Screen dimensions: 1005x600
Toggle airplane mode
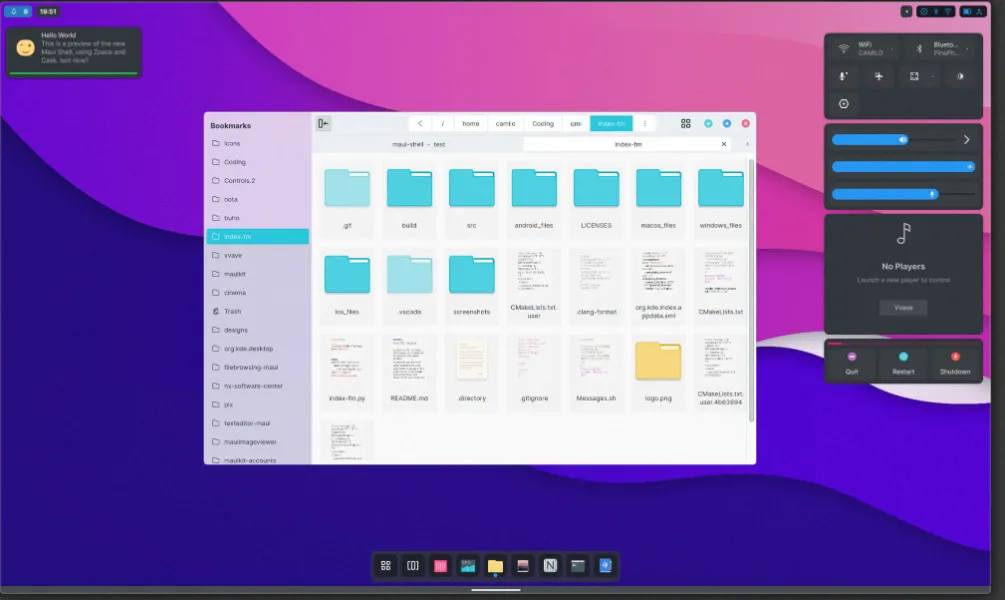[x=879, y=76]
